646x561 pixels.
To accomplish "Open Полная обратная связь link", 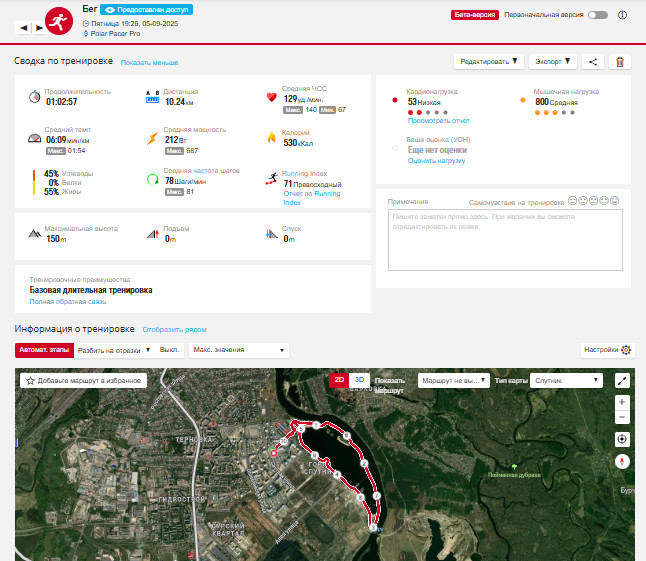I will [68, 302].
